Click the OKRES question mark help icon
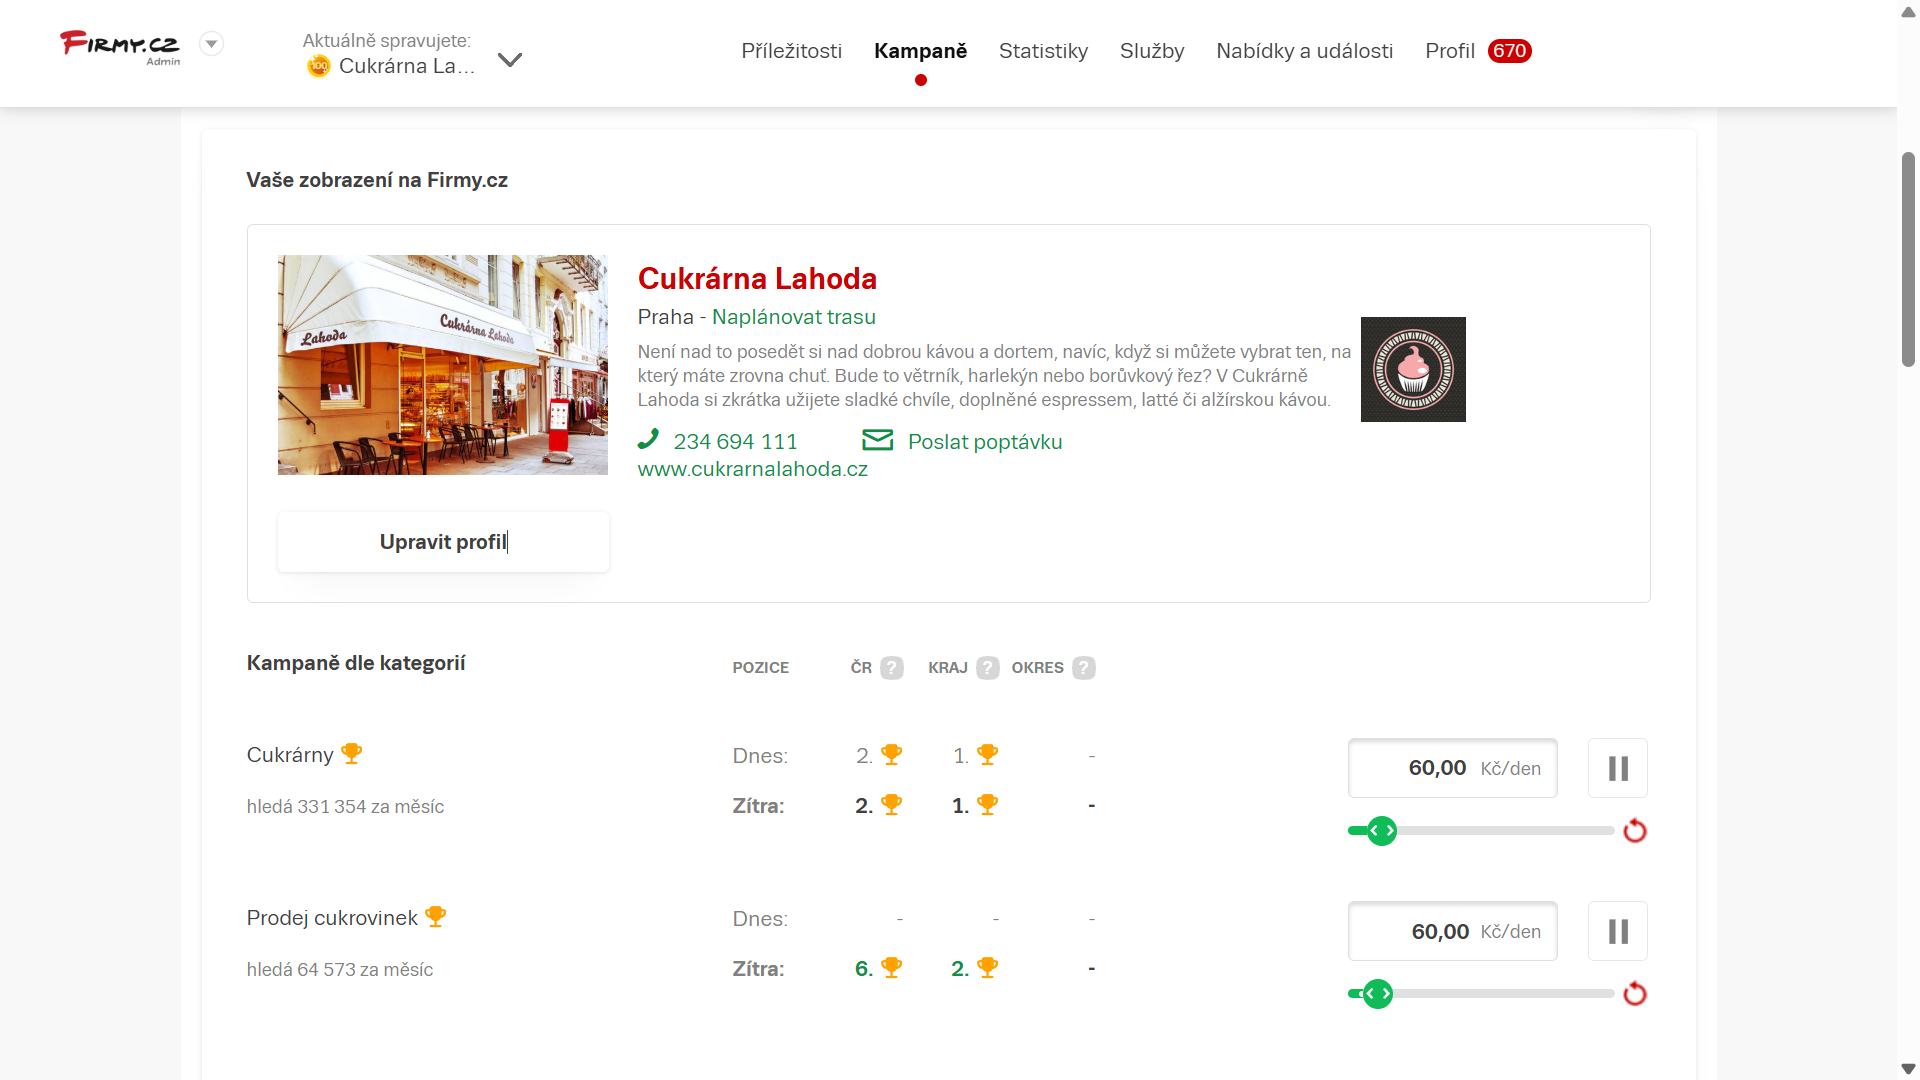The image size is (1920, 1080). point(1084,668)
